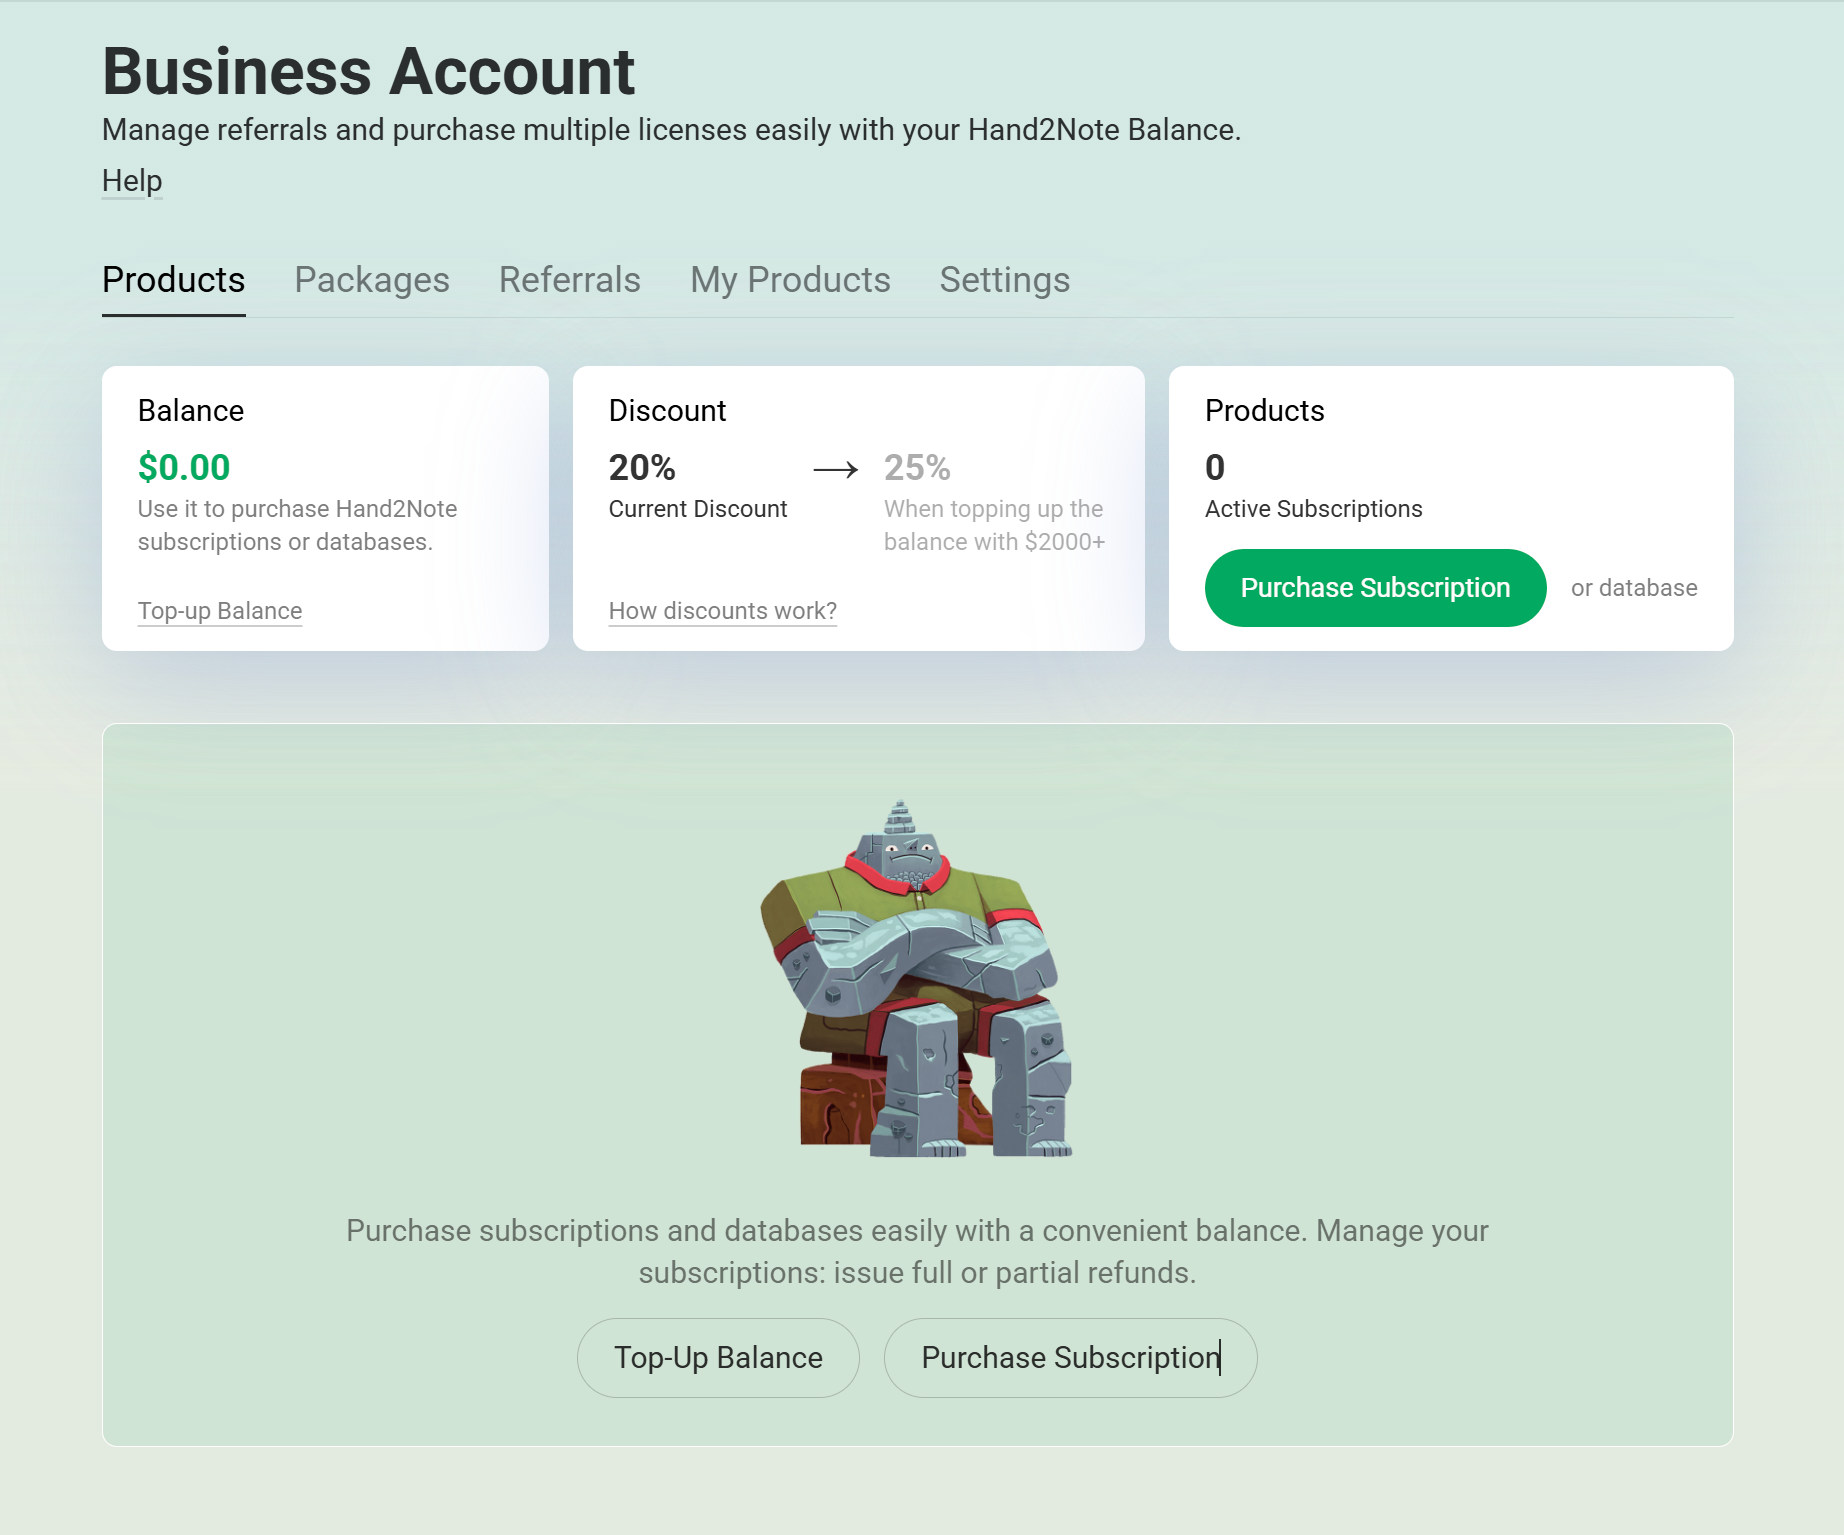Click the stone golem illustration
Viewport: 1844px width, 1535px height.
[917, 980]
